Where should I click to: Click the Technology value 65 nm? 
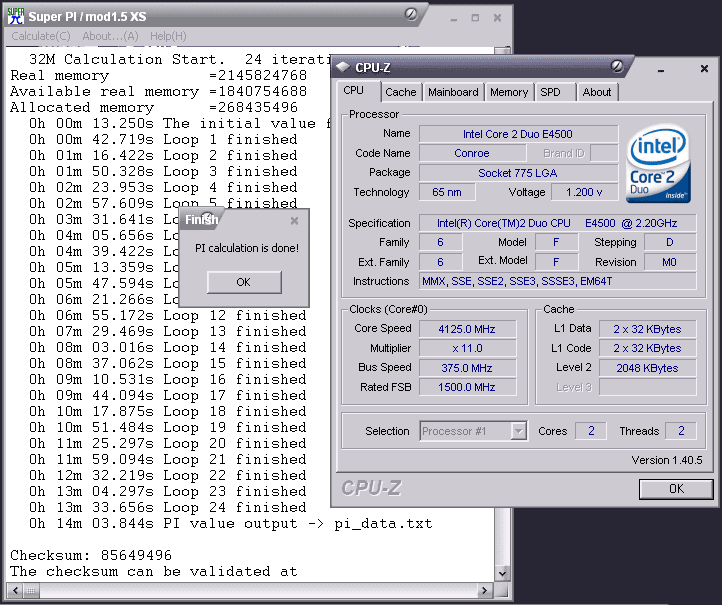(447, 192)
